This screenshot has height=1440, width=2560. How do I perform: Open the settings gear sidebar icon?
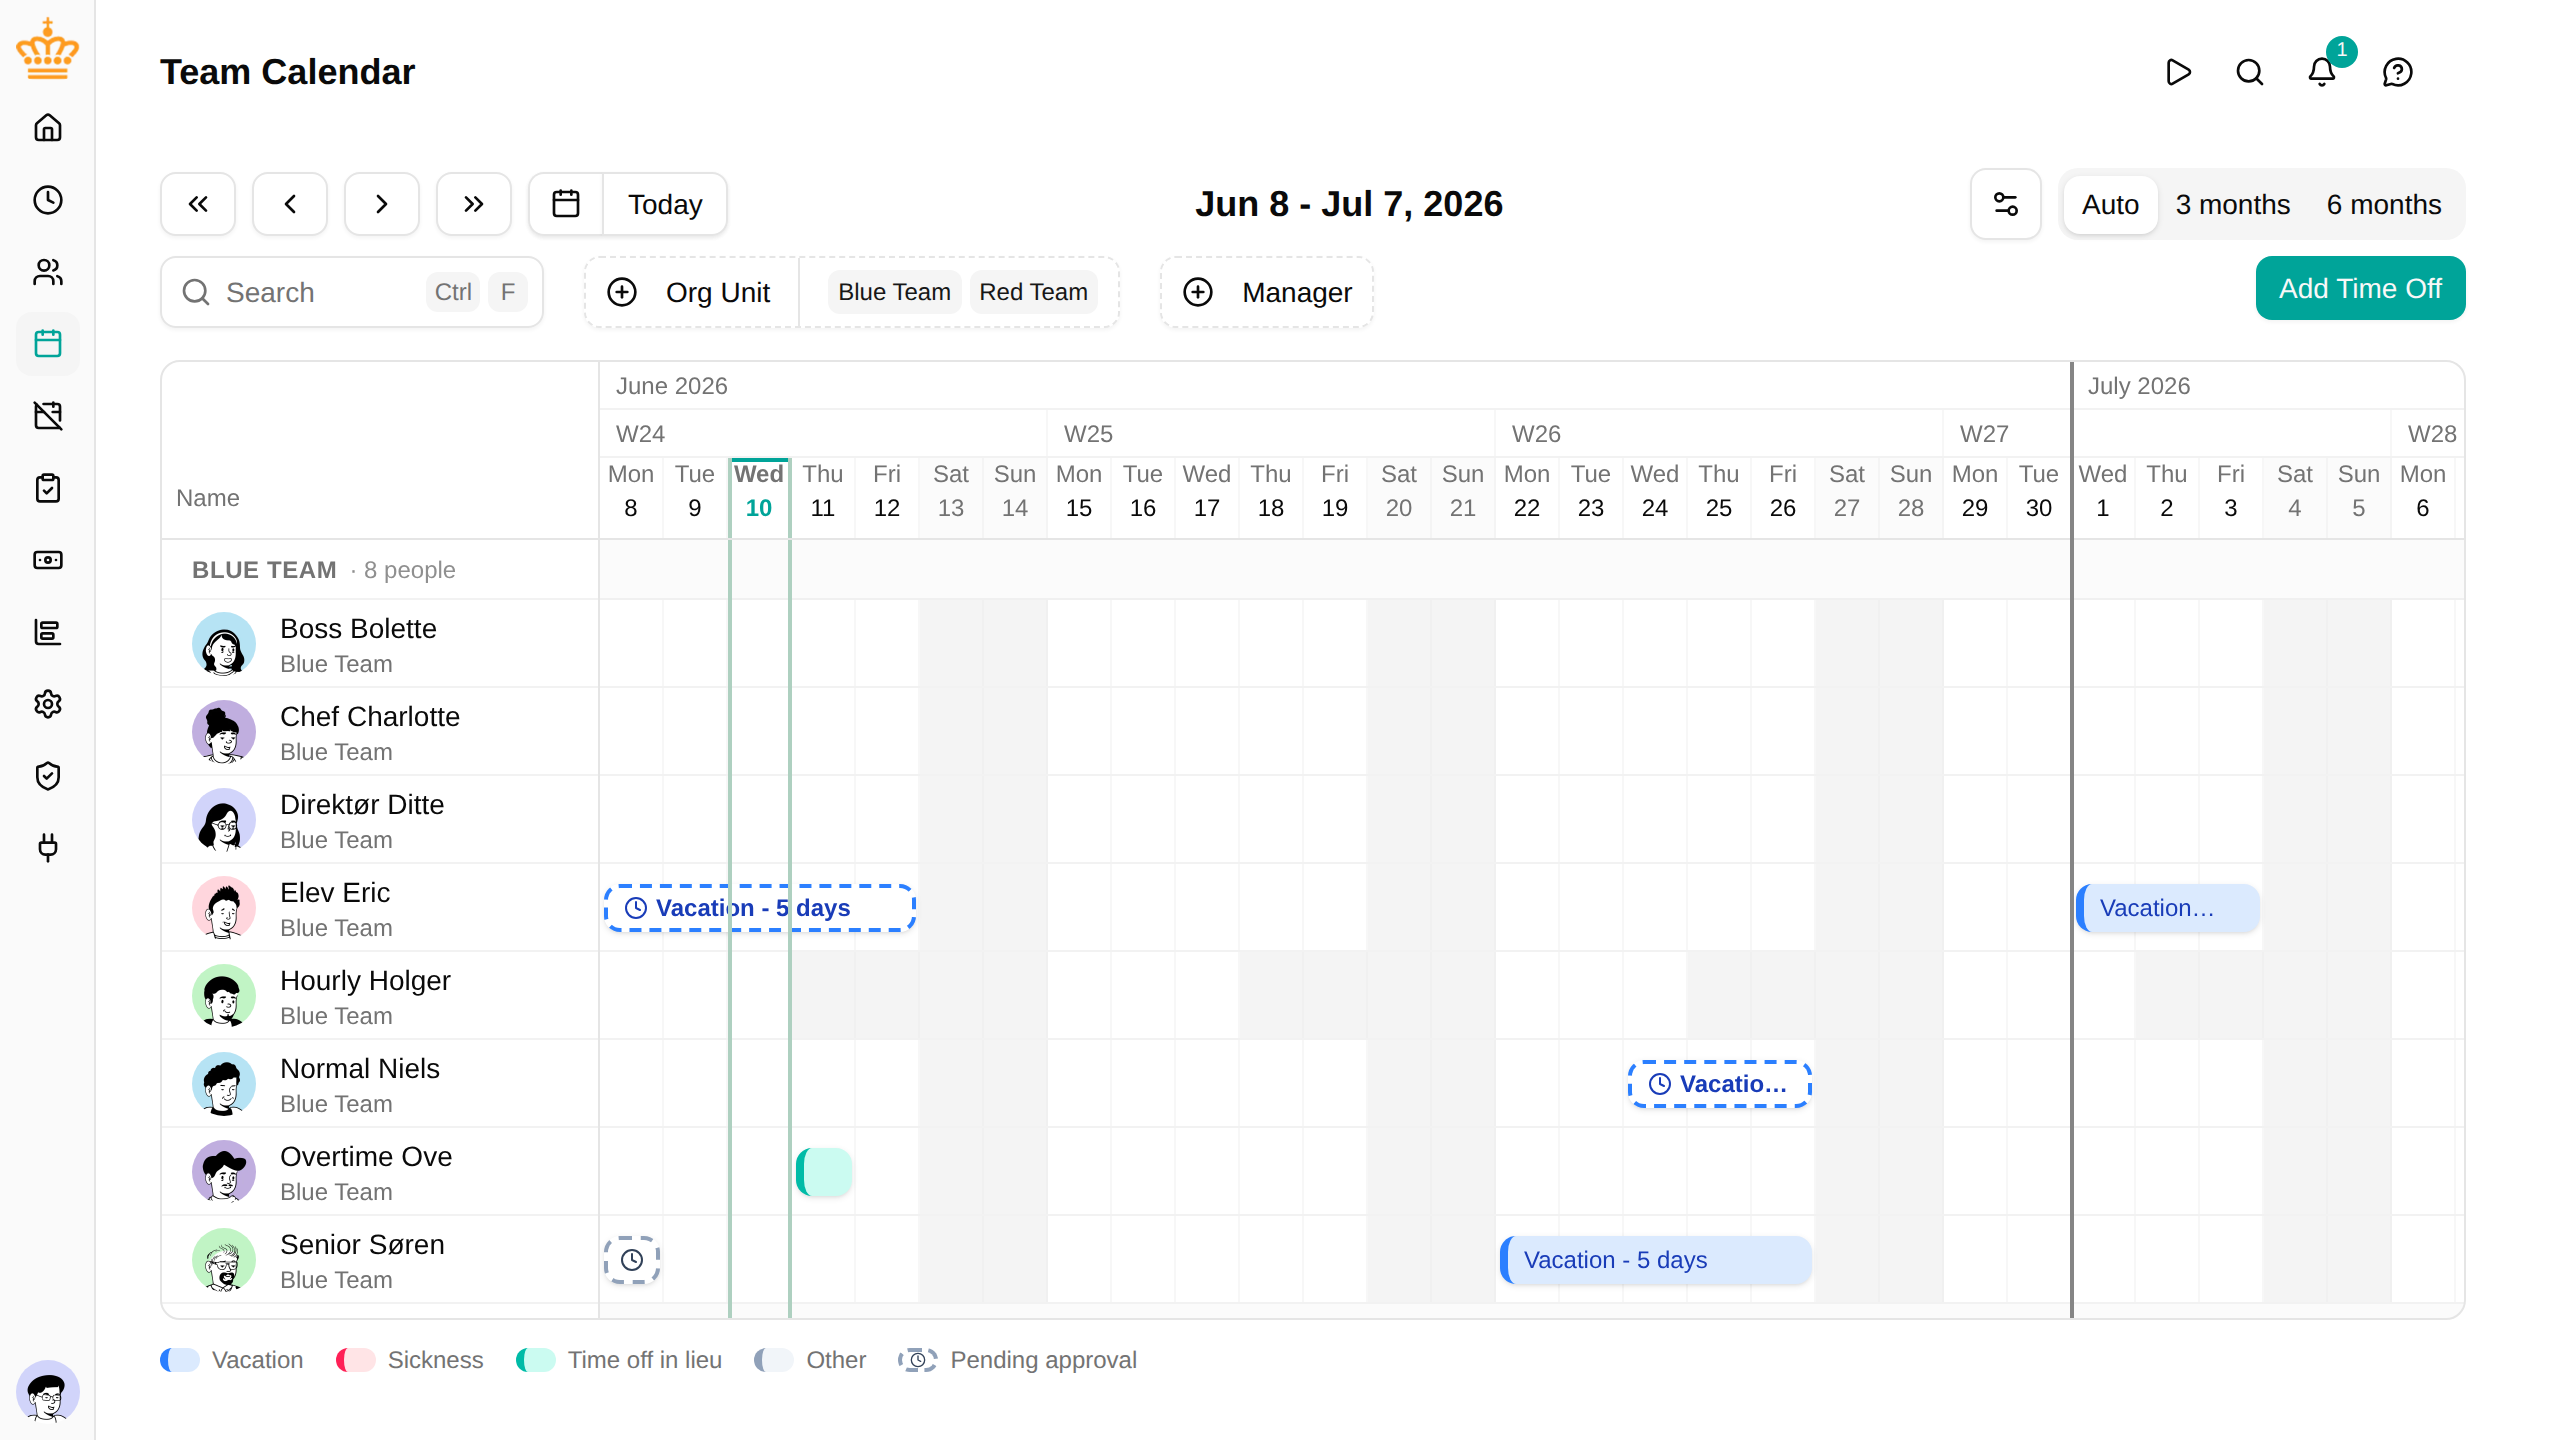coord(48,704)
